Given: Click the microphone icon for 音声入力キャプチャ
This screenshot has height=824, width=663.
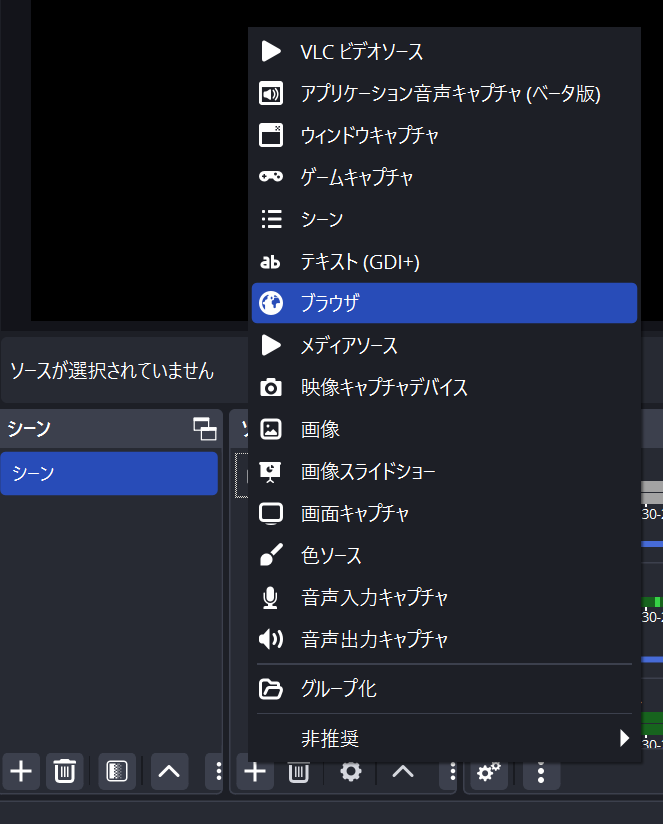Looking at the screenshot, I should [270, 598].
